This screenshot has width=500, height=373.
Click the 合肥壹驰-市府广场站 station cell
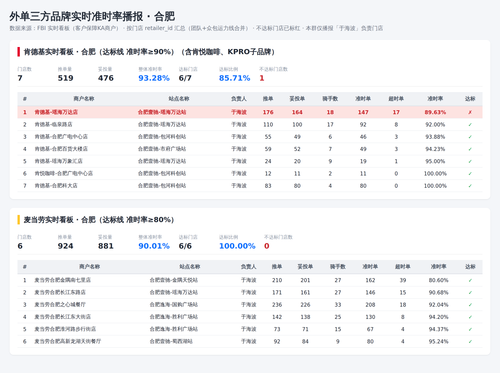click(162, 149)
